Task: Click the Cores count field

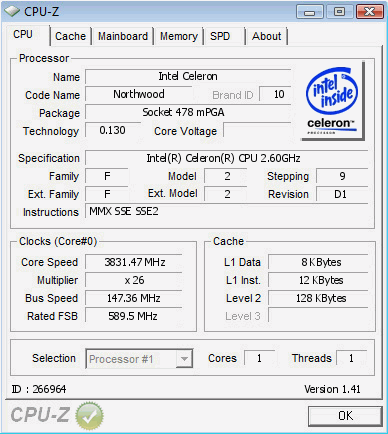Action: (259, 358)
